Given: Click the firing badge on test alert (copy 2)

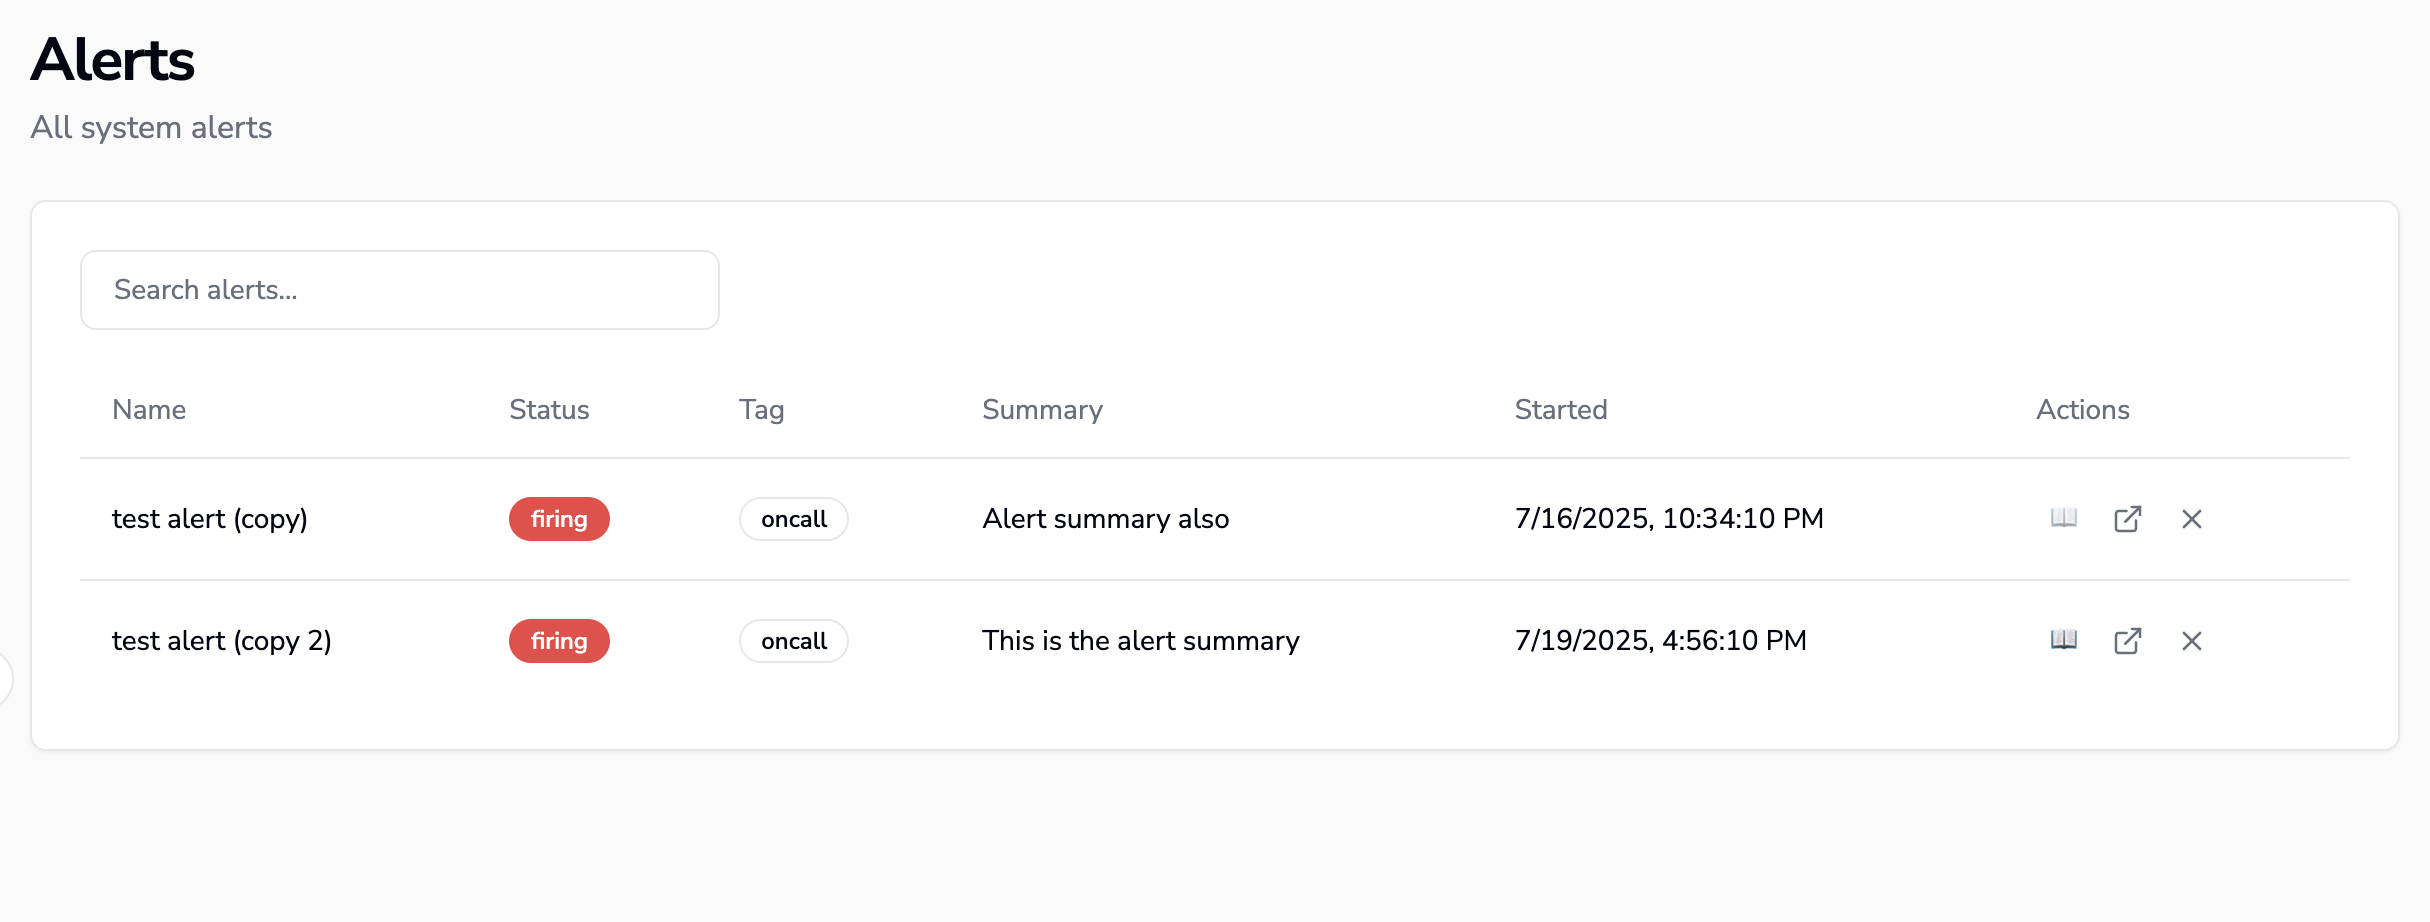Looking at the screenshot, I should pyautogui.click(x=559, y=641).
